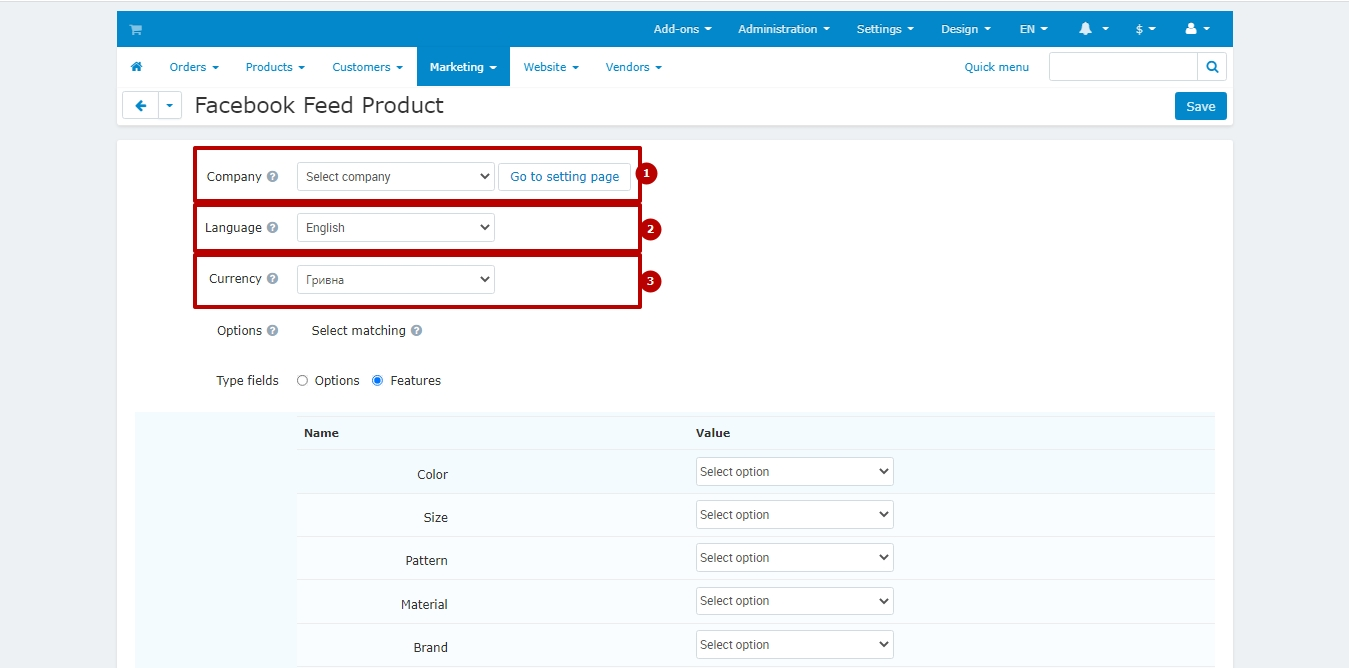This screenshot has width=1349, height=668.
Task: Click help icon next to Currency label
Action: point(272,279)
